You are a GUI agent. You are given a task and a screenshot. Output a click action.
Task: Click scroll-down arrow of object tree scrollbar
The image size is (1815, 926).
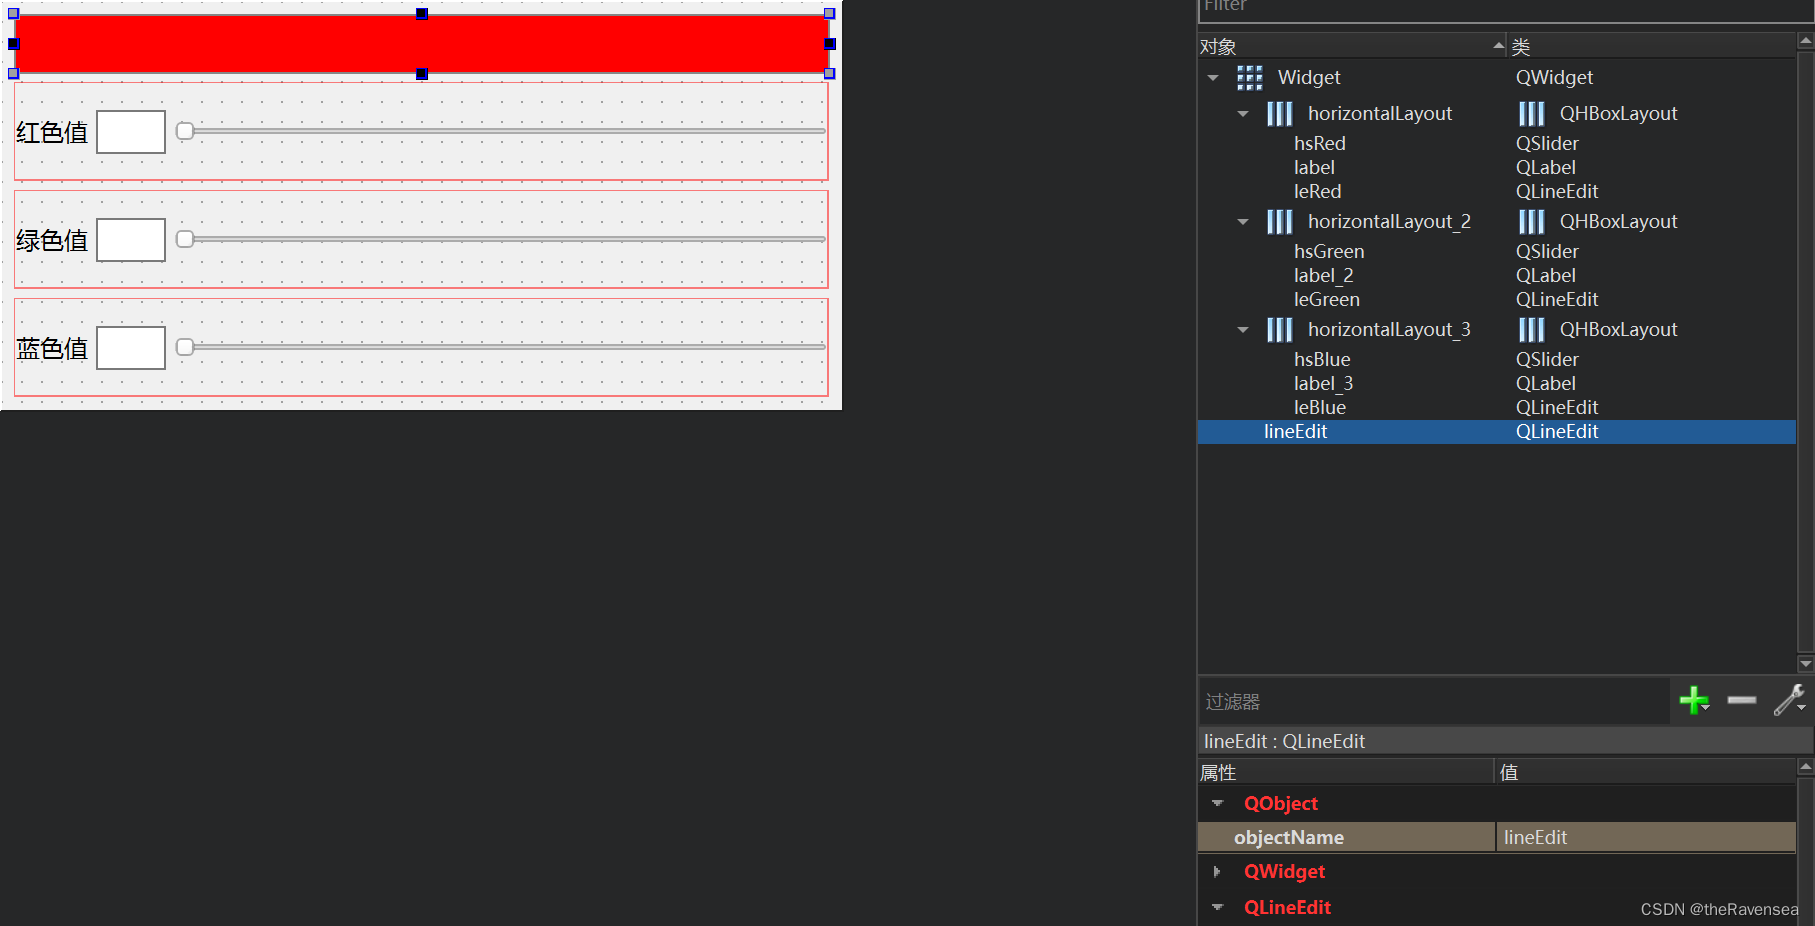[1805, 663]
